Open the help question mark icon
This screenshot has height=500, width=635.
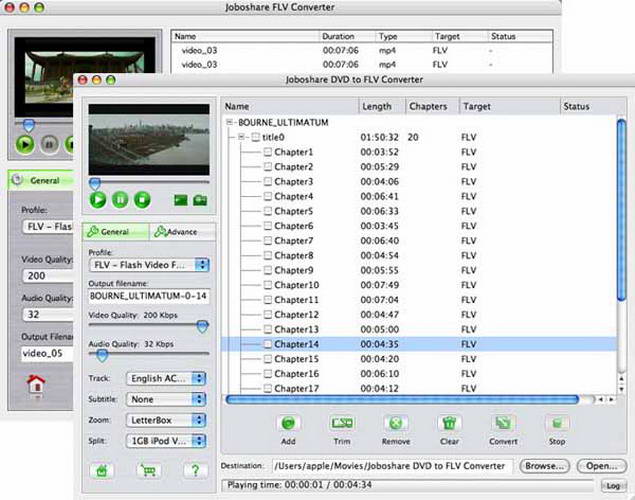tap(196, 471)
